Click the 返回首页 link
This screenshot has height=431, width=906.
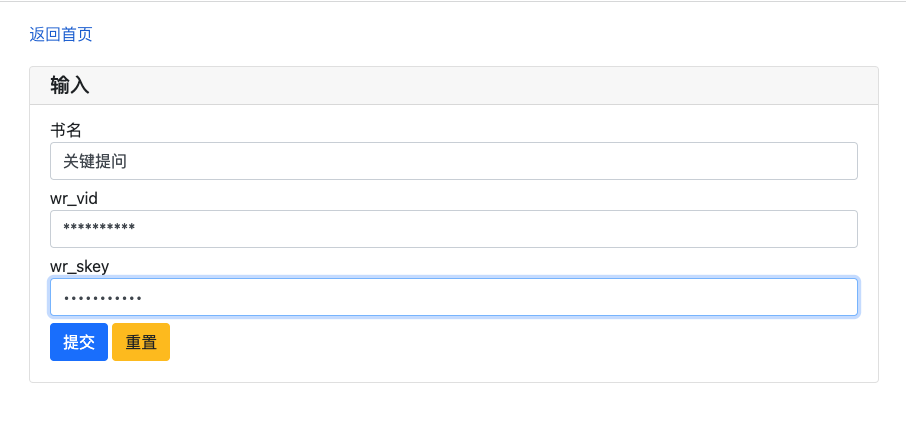(61, 34)
